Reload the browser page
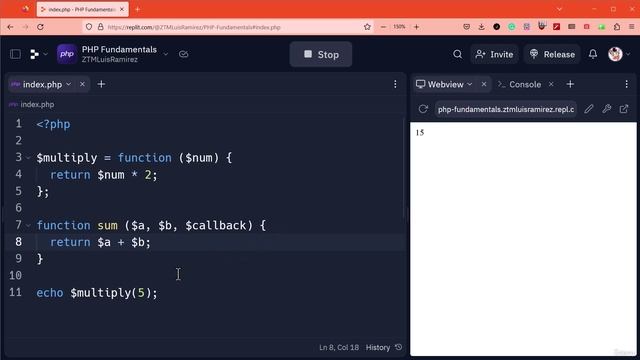Screen dimensions: 640x360 point(40,27)
